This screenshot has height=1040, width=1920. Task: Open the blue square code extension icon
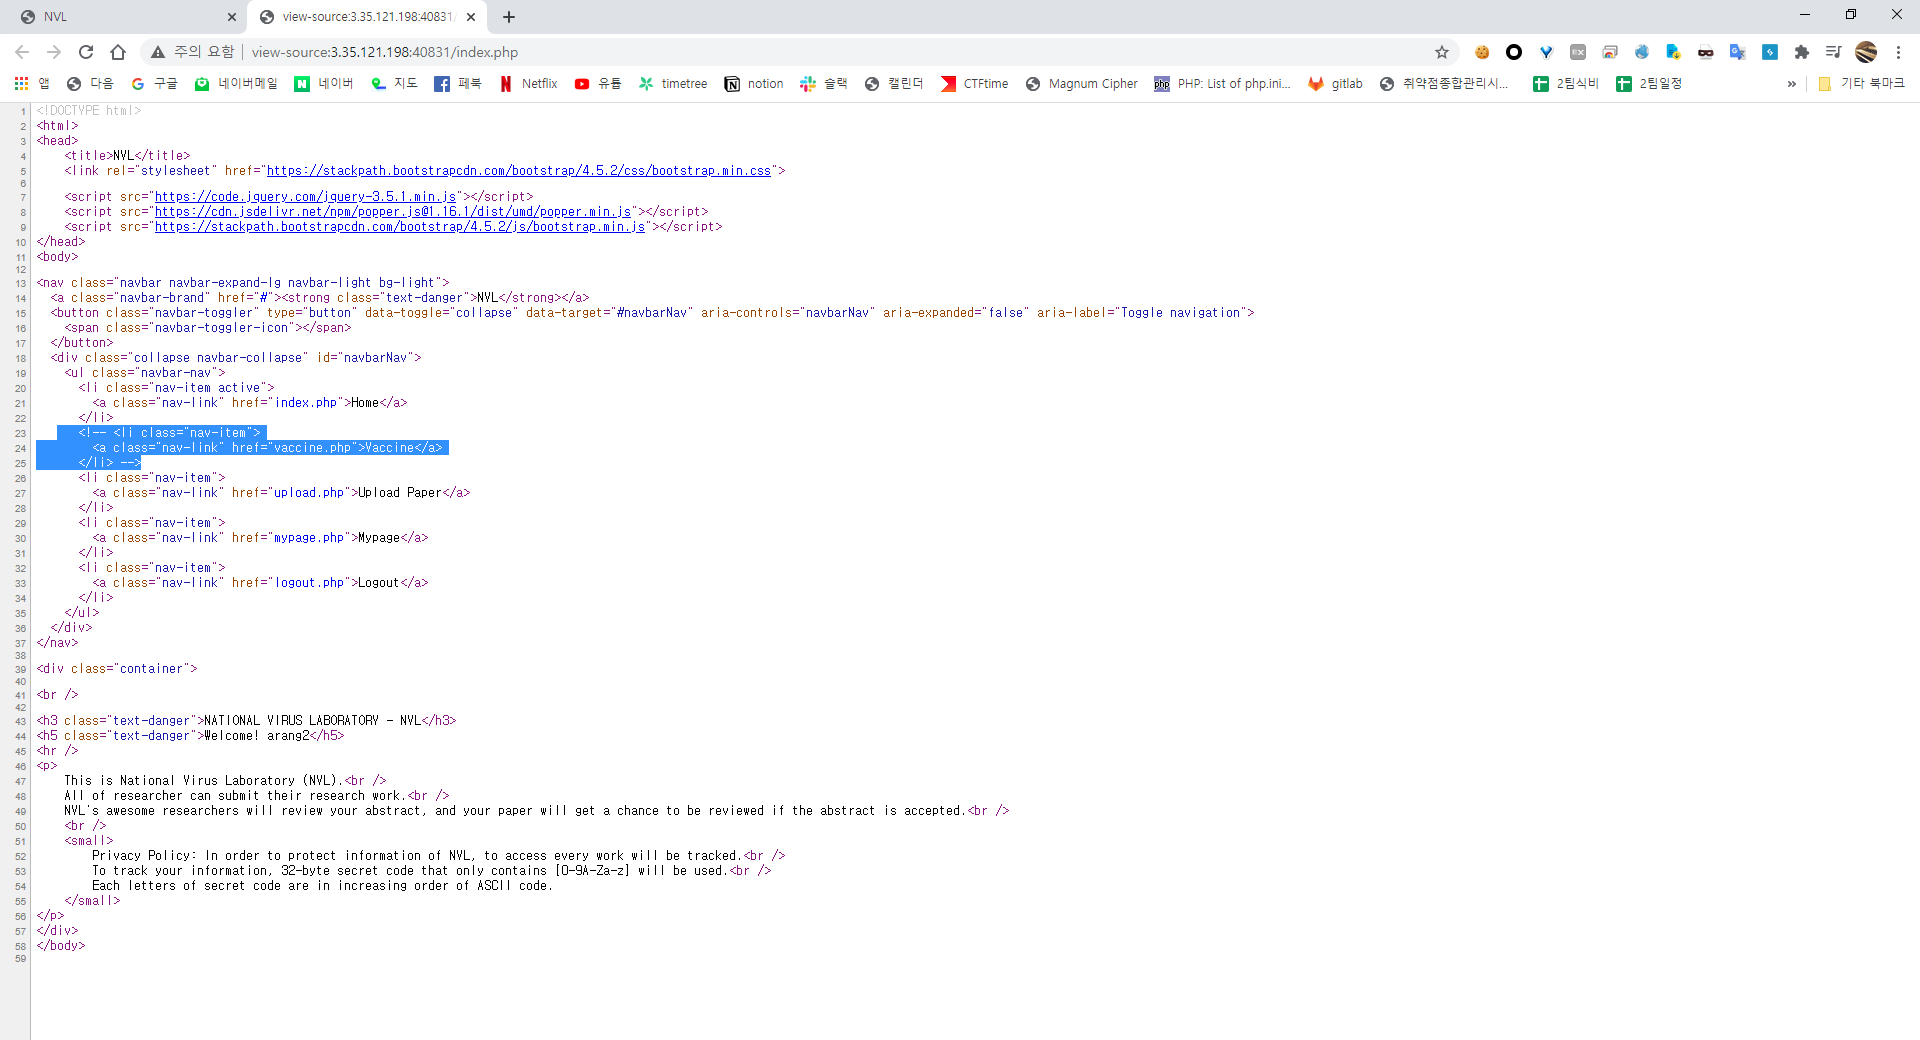point(1770,52)
